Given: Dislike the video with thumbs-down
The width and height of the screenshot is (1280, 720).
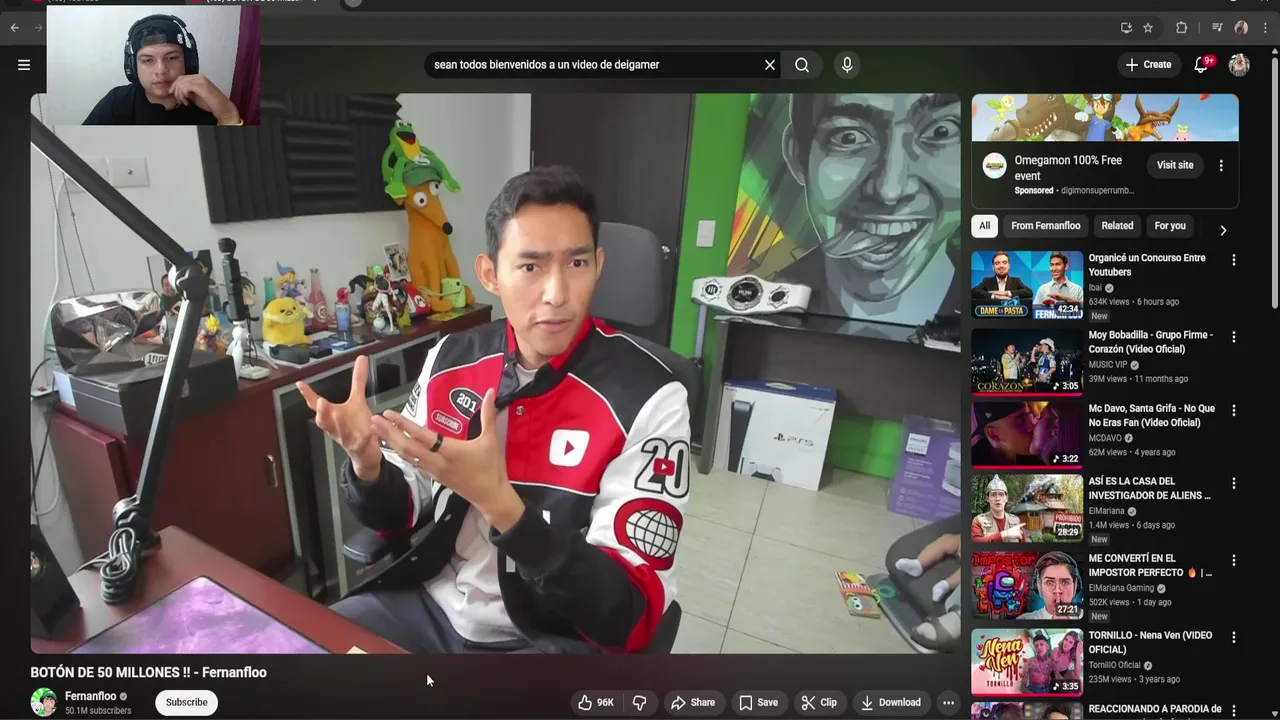Looking at the screenshot, I should click(x=640, y=703).
